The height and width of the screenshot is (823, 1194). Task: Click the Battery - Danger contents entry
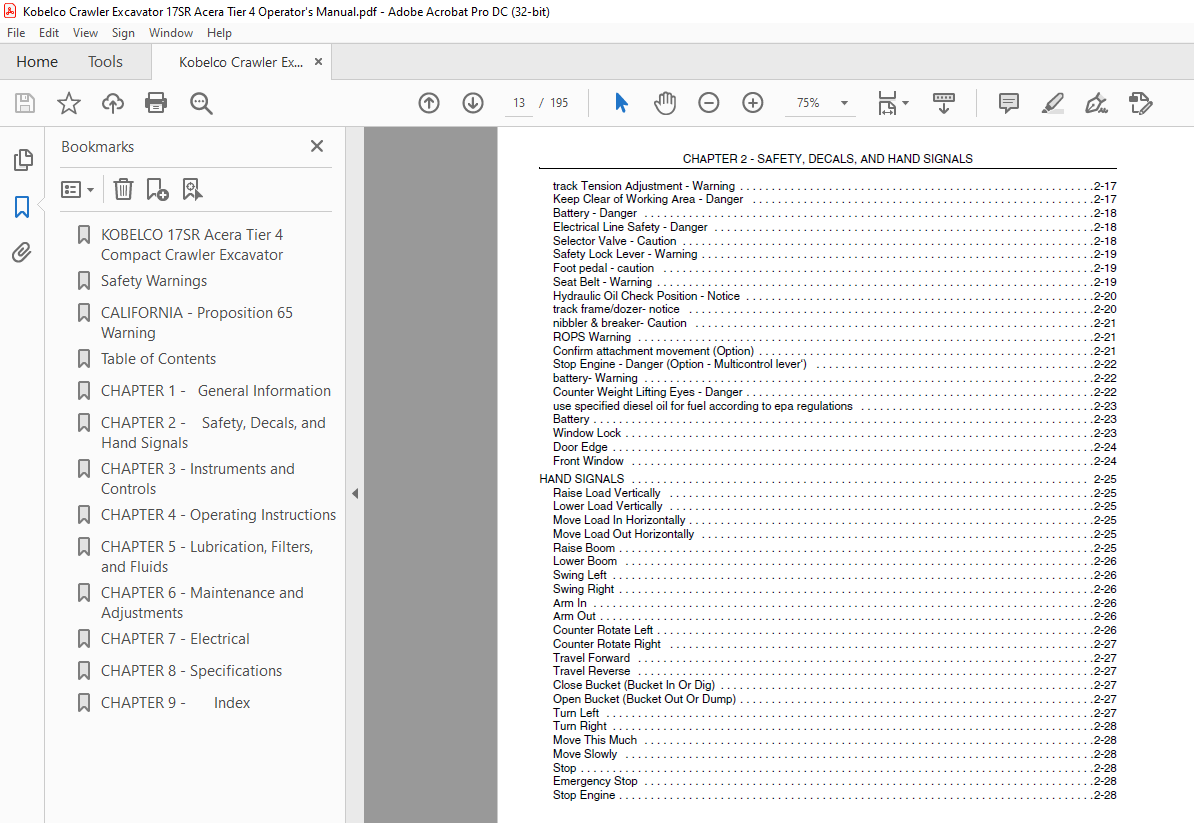pyautogui.click(x=595, y=213)
